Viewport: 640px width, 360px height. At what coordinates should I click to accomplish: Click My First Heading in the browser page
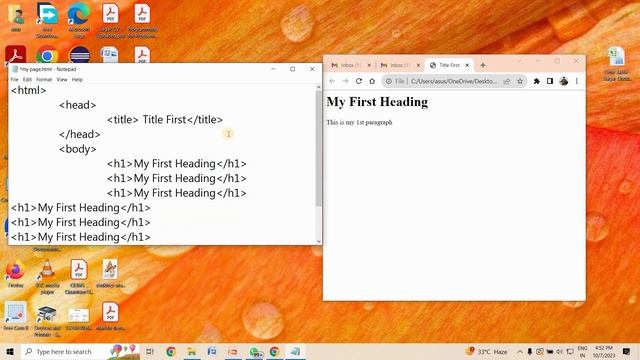(377, 102)
